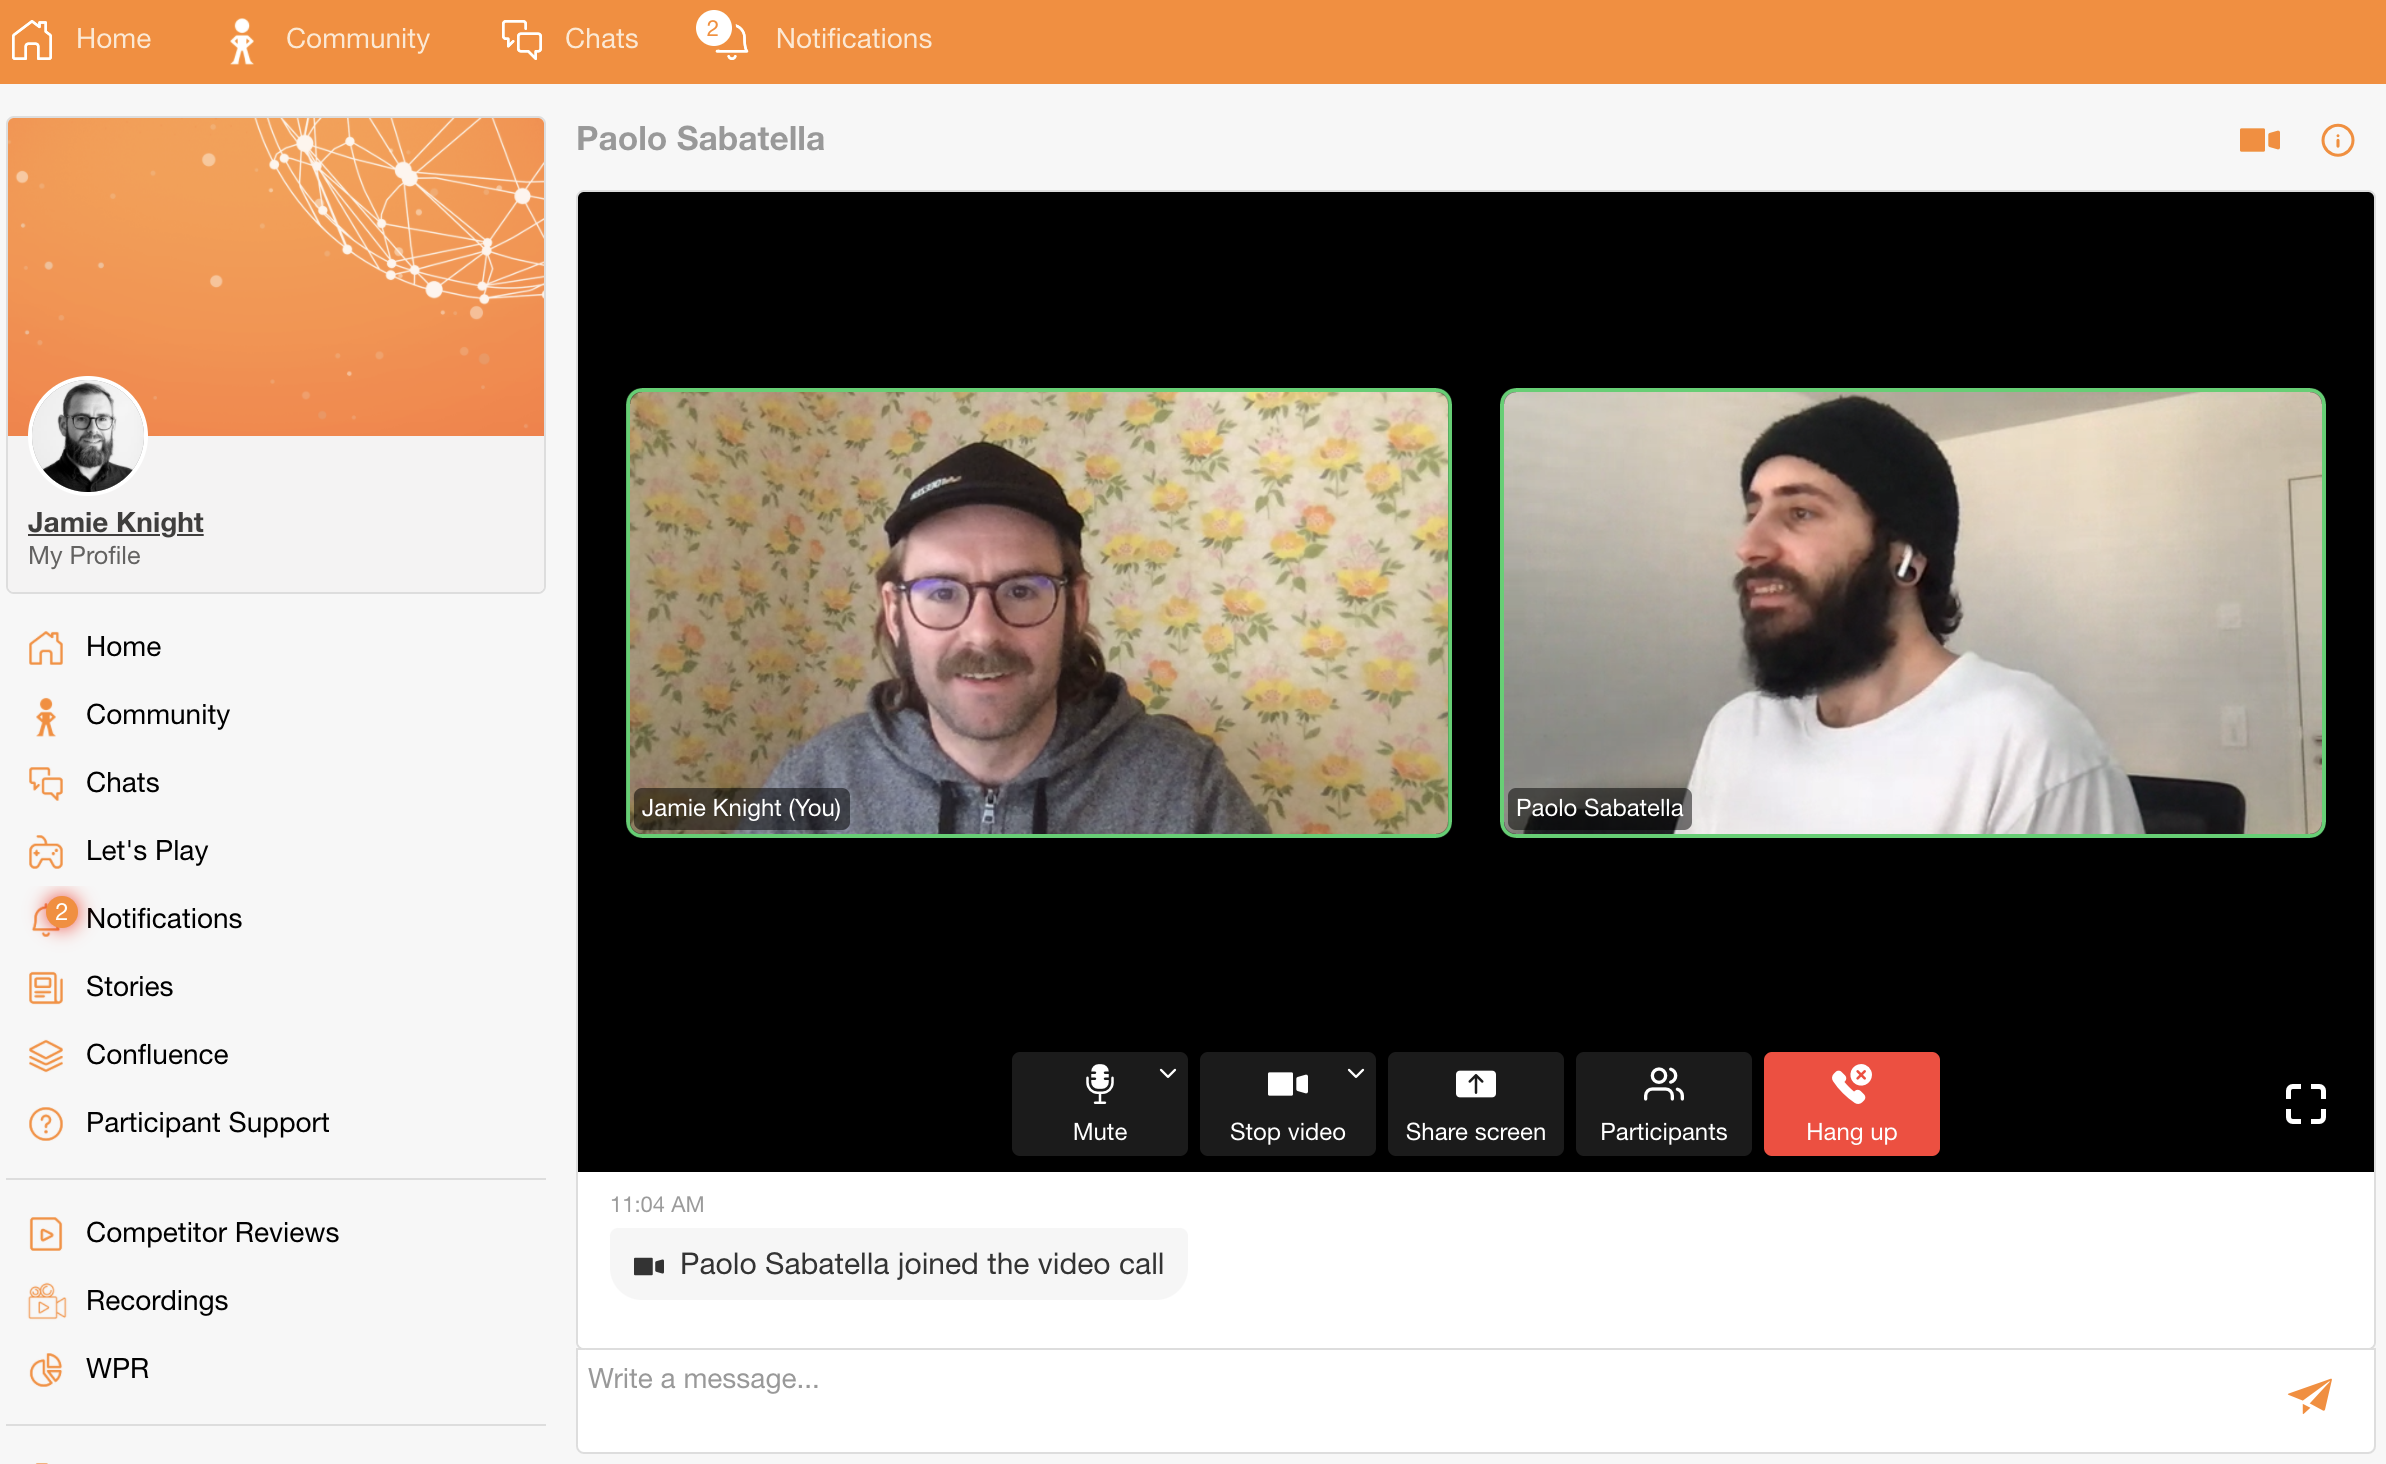Click Jamie Knight (You) video tile
The height and width of the screenshot is (1464, 2386).
point(1039,613)
